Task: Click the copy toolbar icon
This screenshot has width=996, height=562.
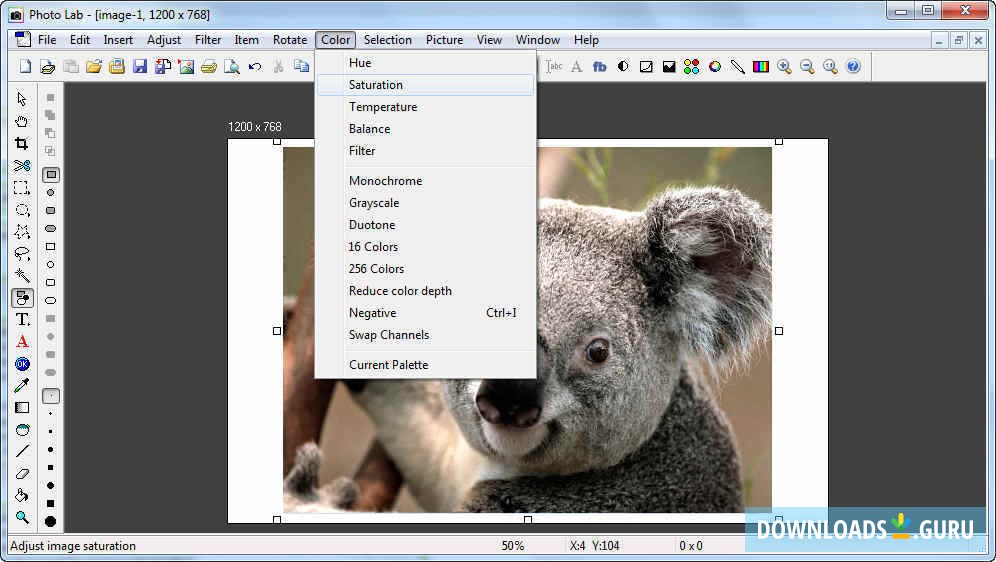Action: (301, 66)
